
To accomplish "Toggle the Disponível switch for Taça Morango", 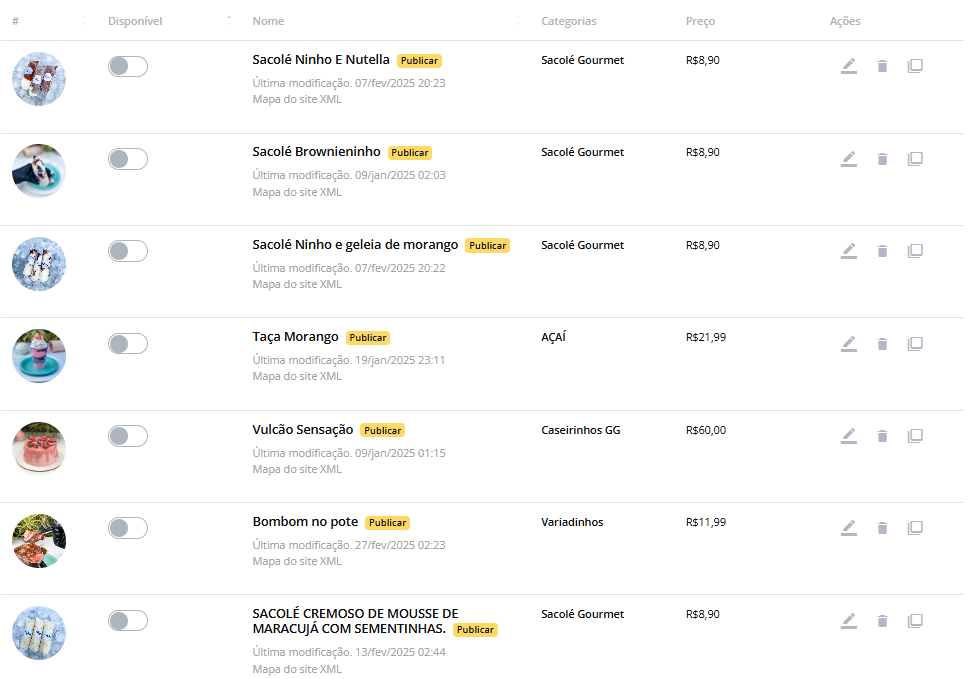I will coord(128,344).
